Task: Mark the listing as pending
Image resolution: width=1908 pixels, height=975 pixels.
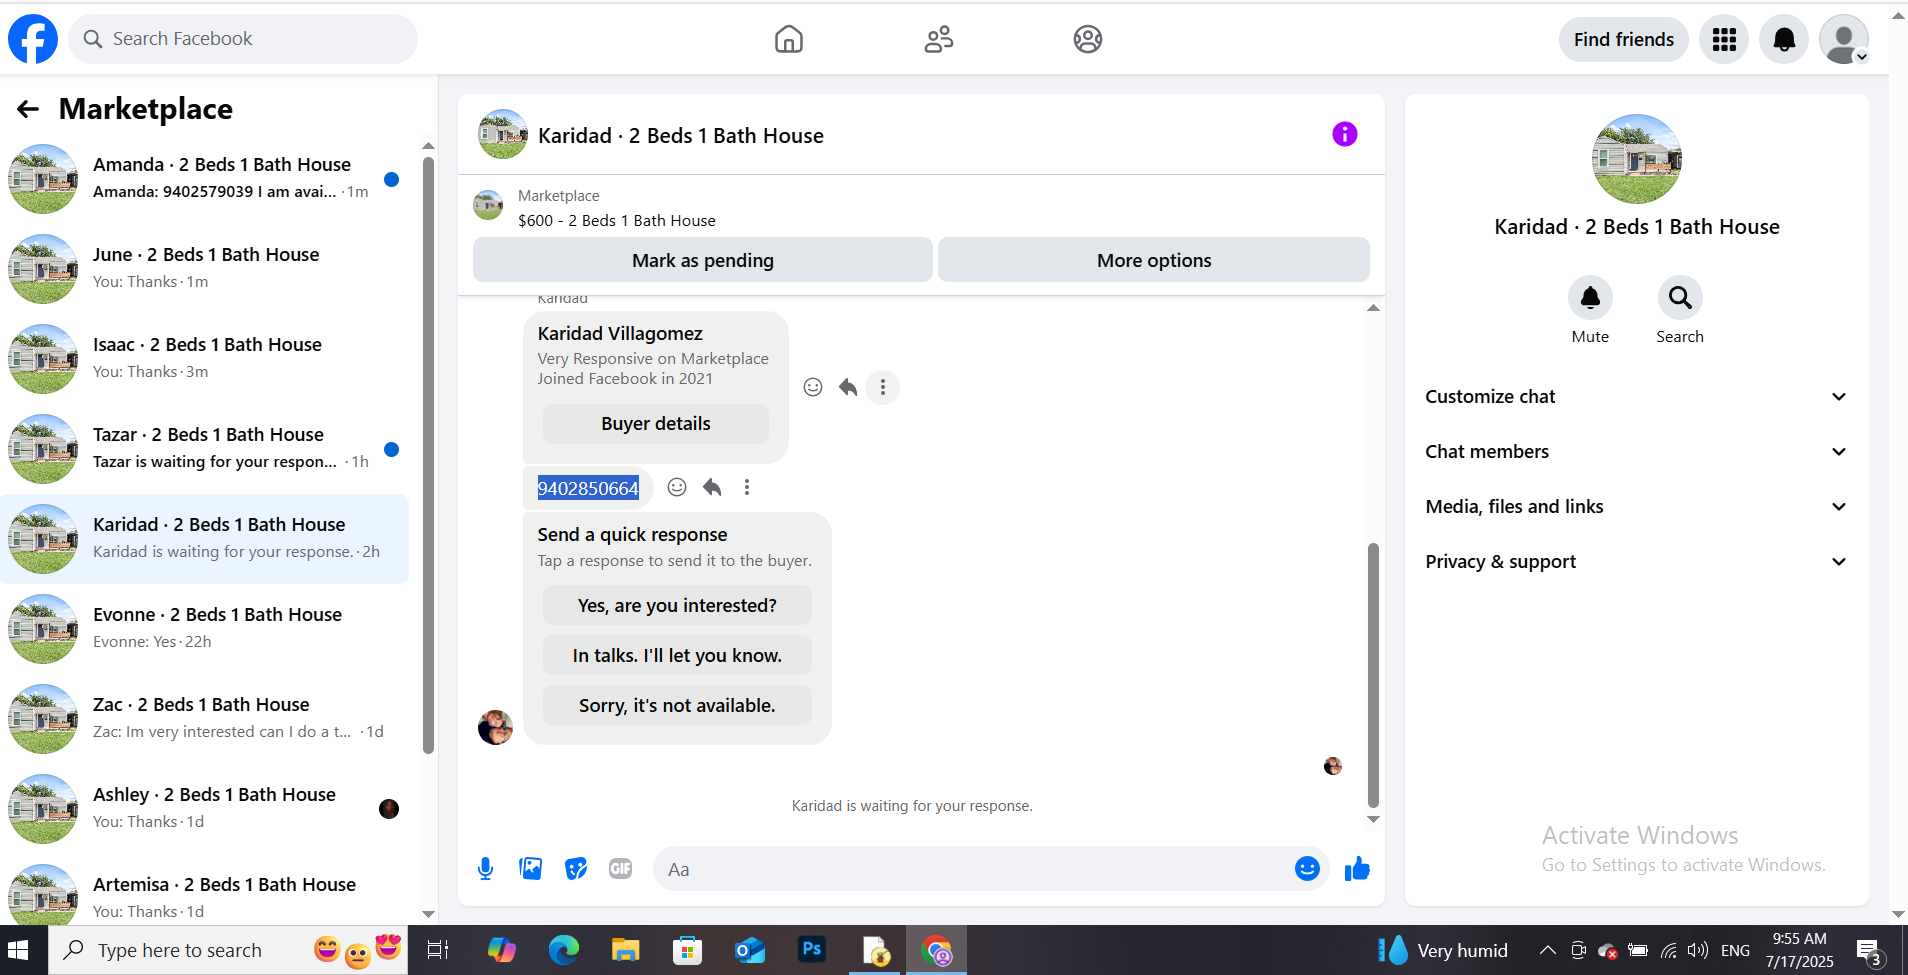Action: tap(703, 260)
